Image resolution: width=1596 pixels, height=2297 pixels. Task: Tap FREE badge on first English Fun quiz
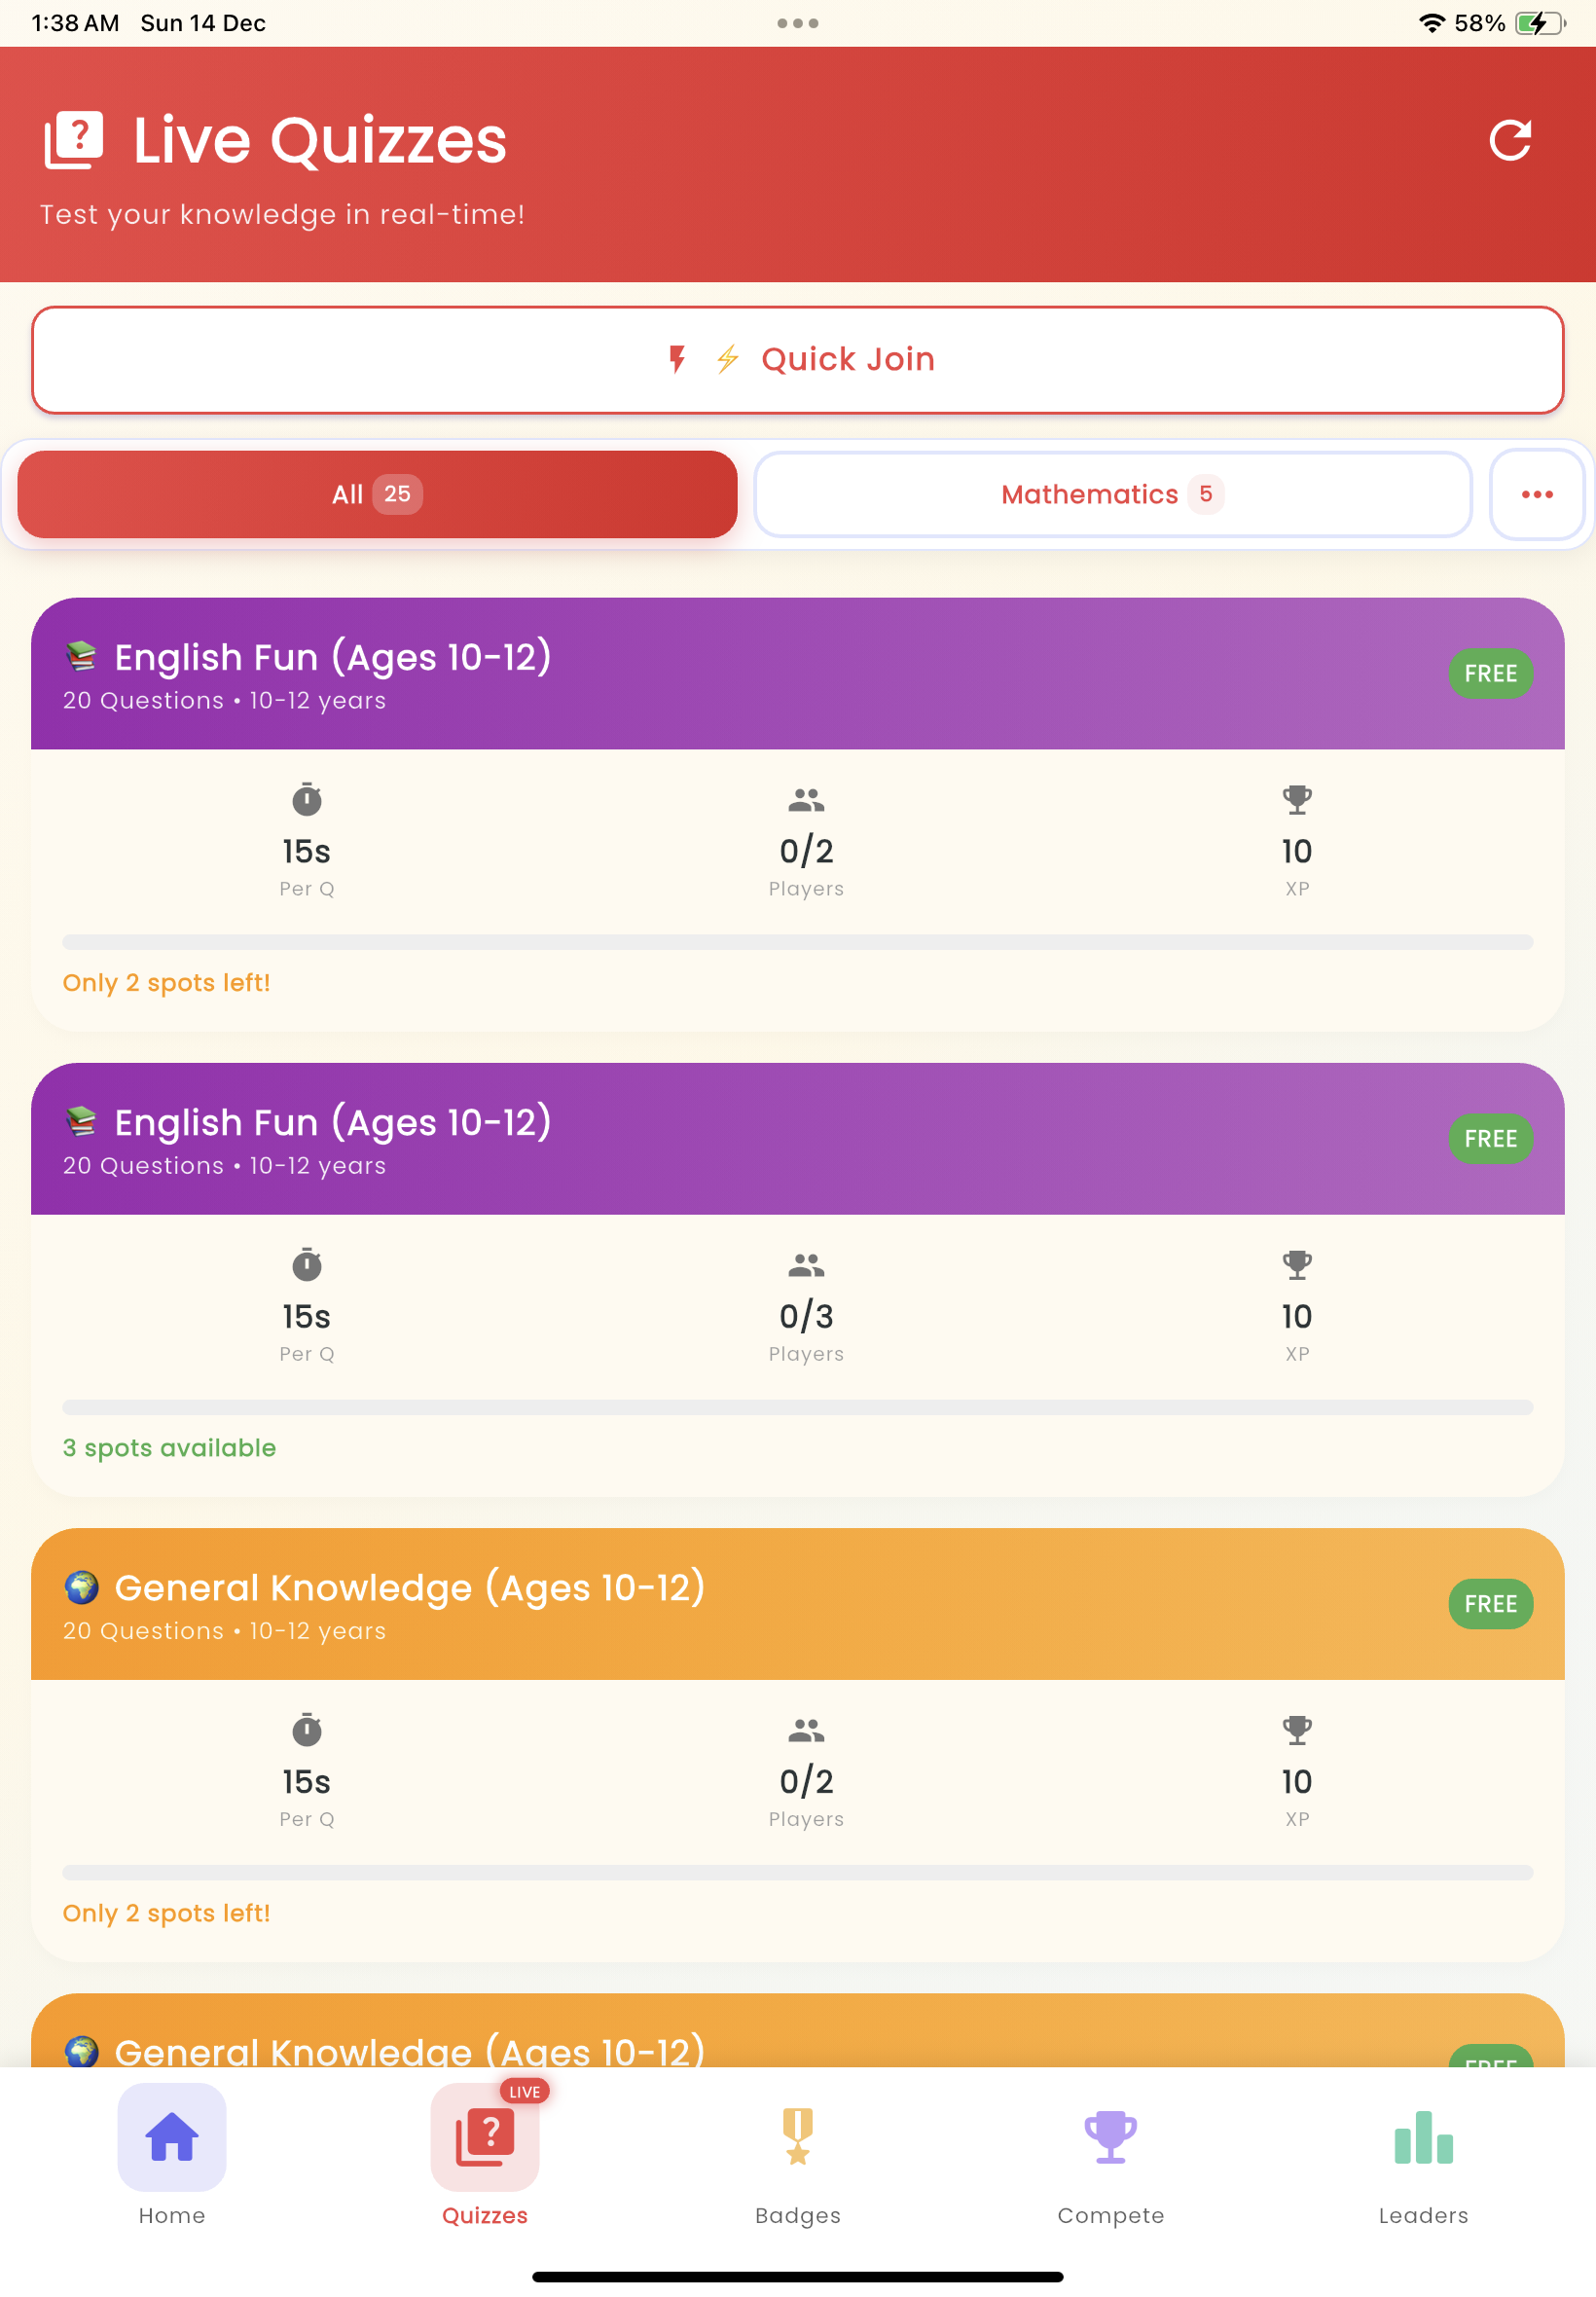coord(1490,674)
